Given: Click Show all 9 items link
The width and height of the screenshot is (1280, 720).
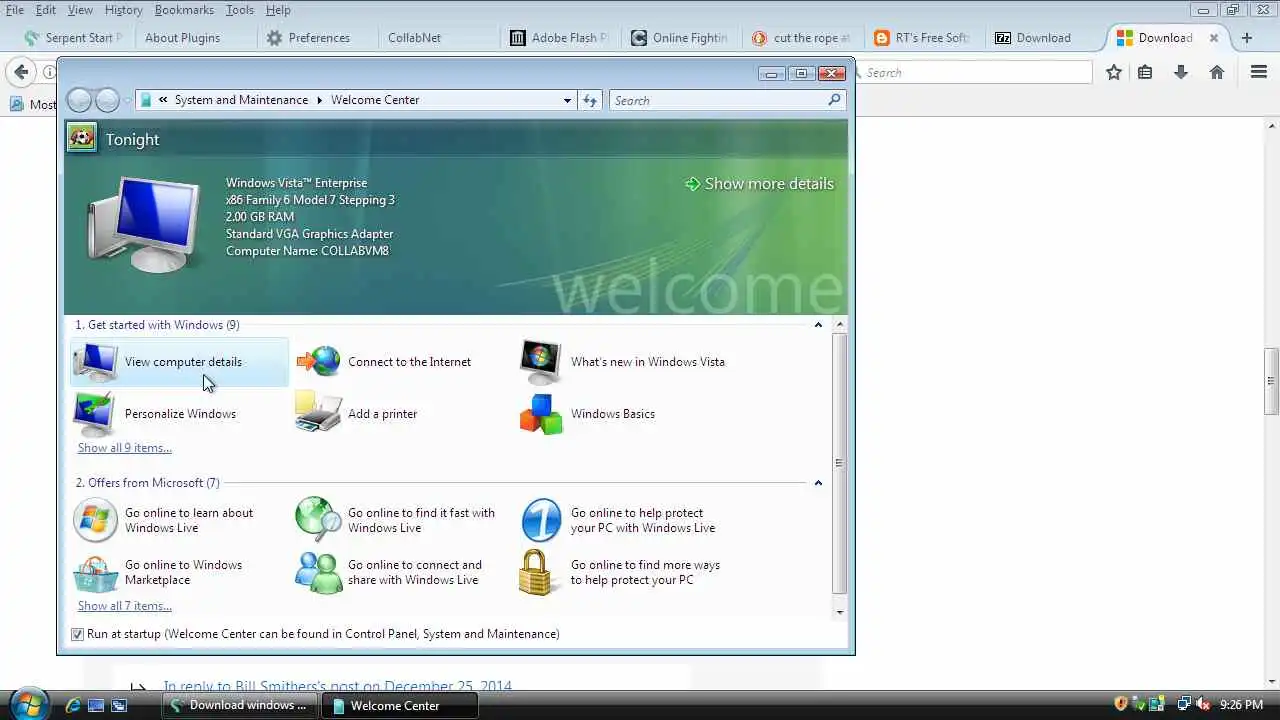Looking at the screenshot, I should tap(125, 448).
